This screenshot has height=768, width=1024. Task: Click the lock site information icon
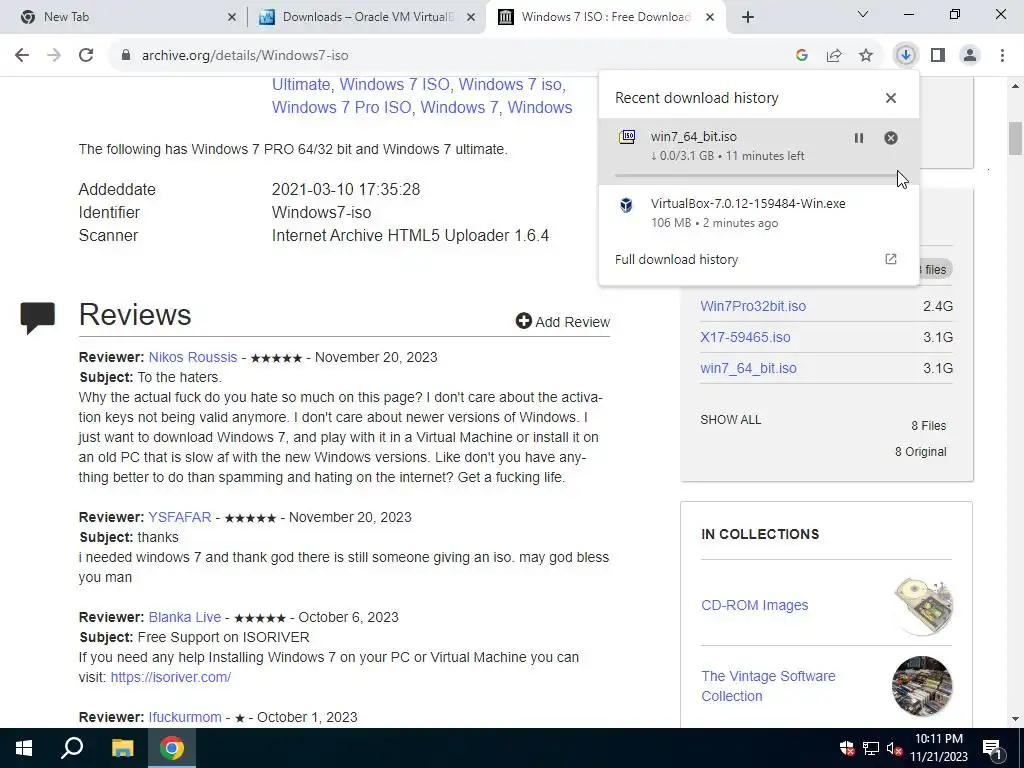pyautogui.click(x=126, y=56)
